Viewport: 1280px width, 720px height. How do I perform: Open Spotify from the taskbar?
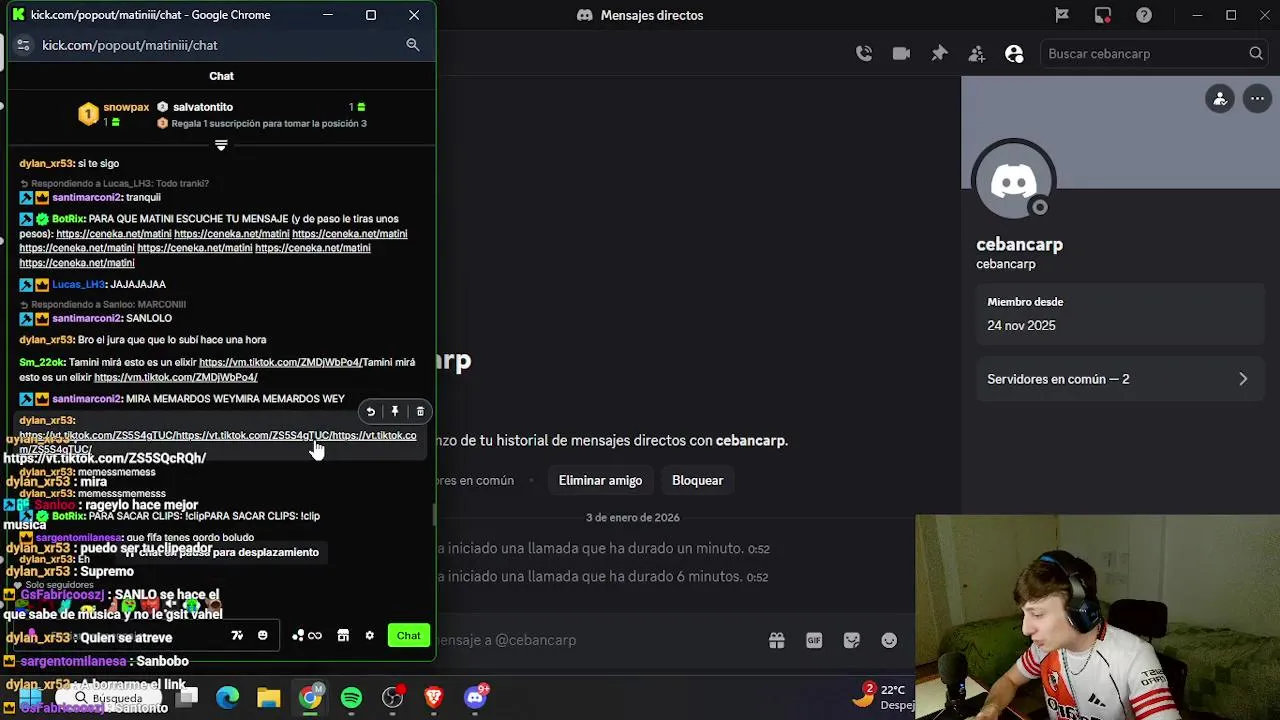pyautogui.click(x=351, y=697)
